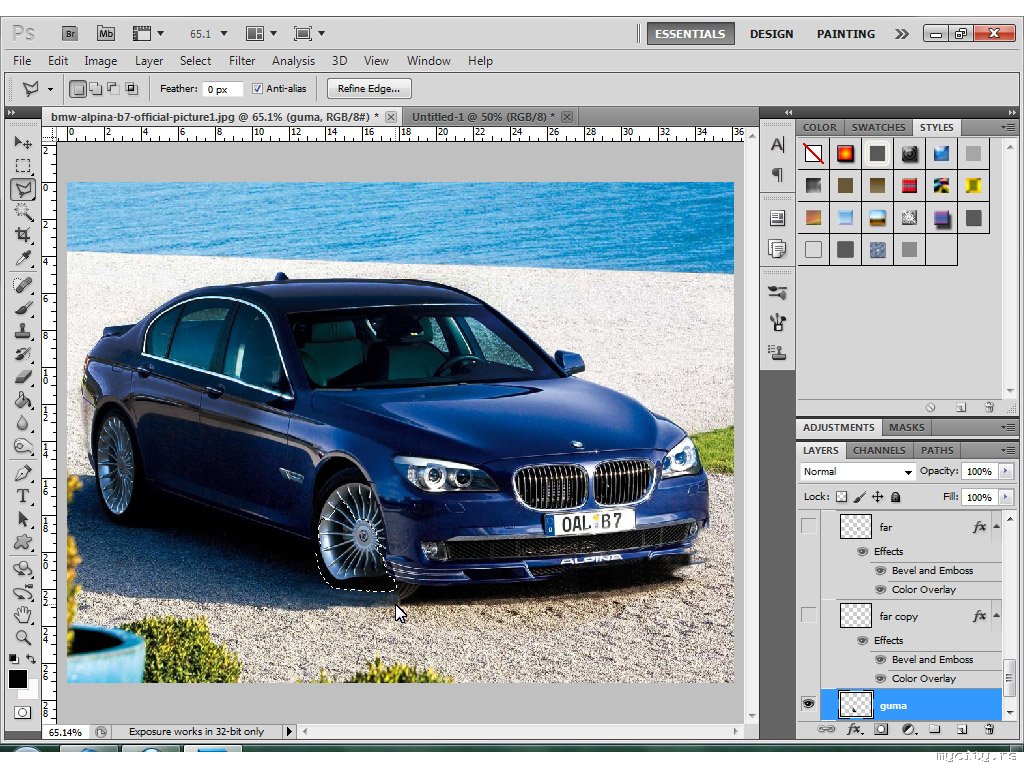Collapse effects list of the far layer
This screenshot has height=768, width=1024.
tap(995, 527)
